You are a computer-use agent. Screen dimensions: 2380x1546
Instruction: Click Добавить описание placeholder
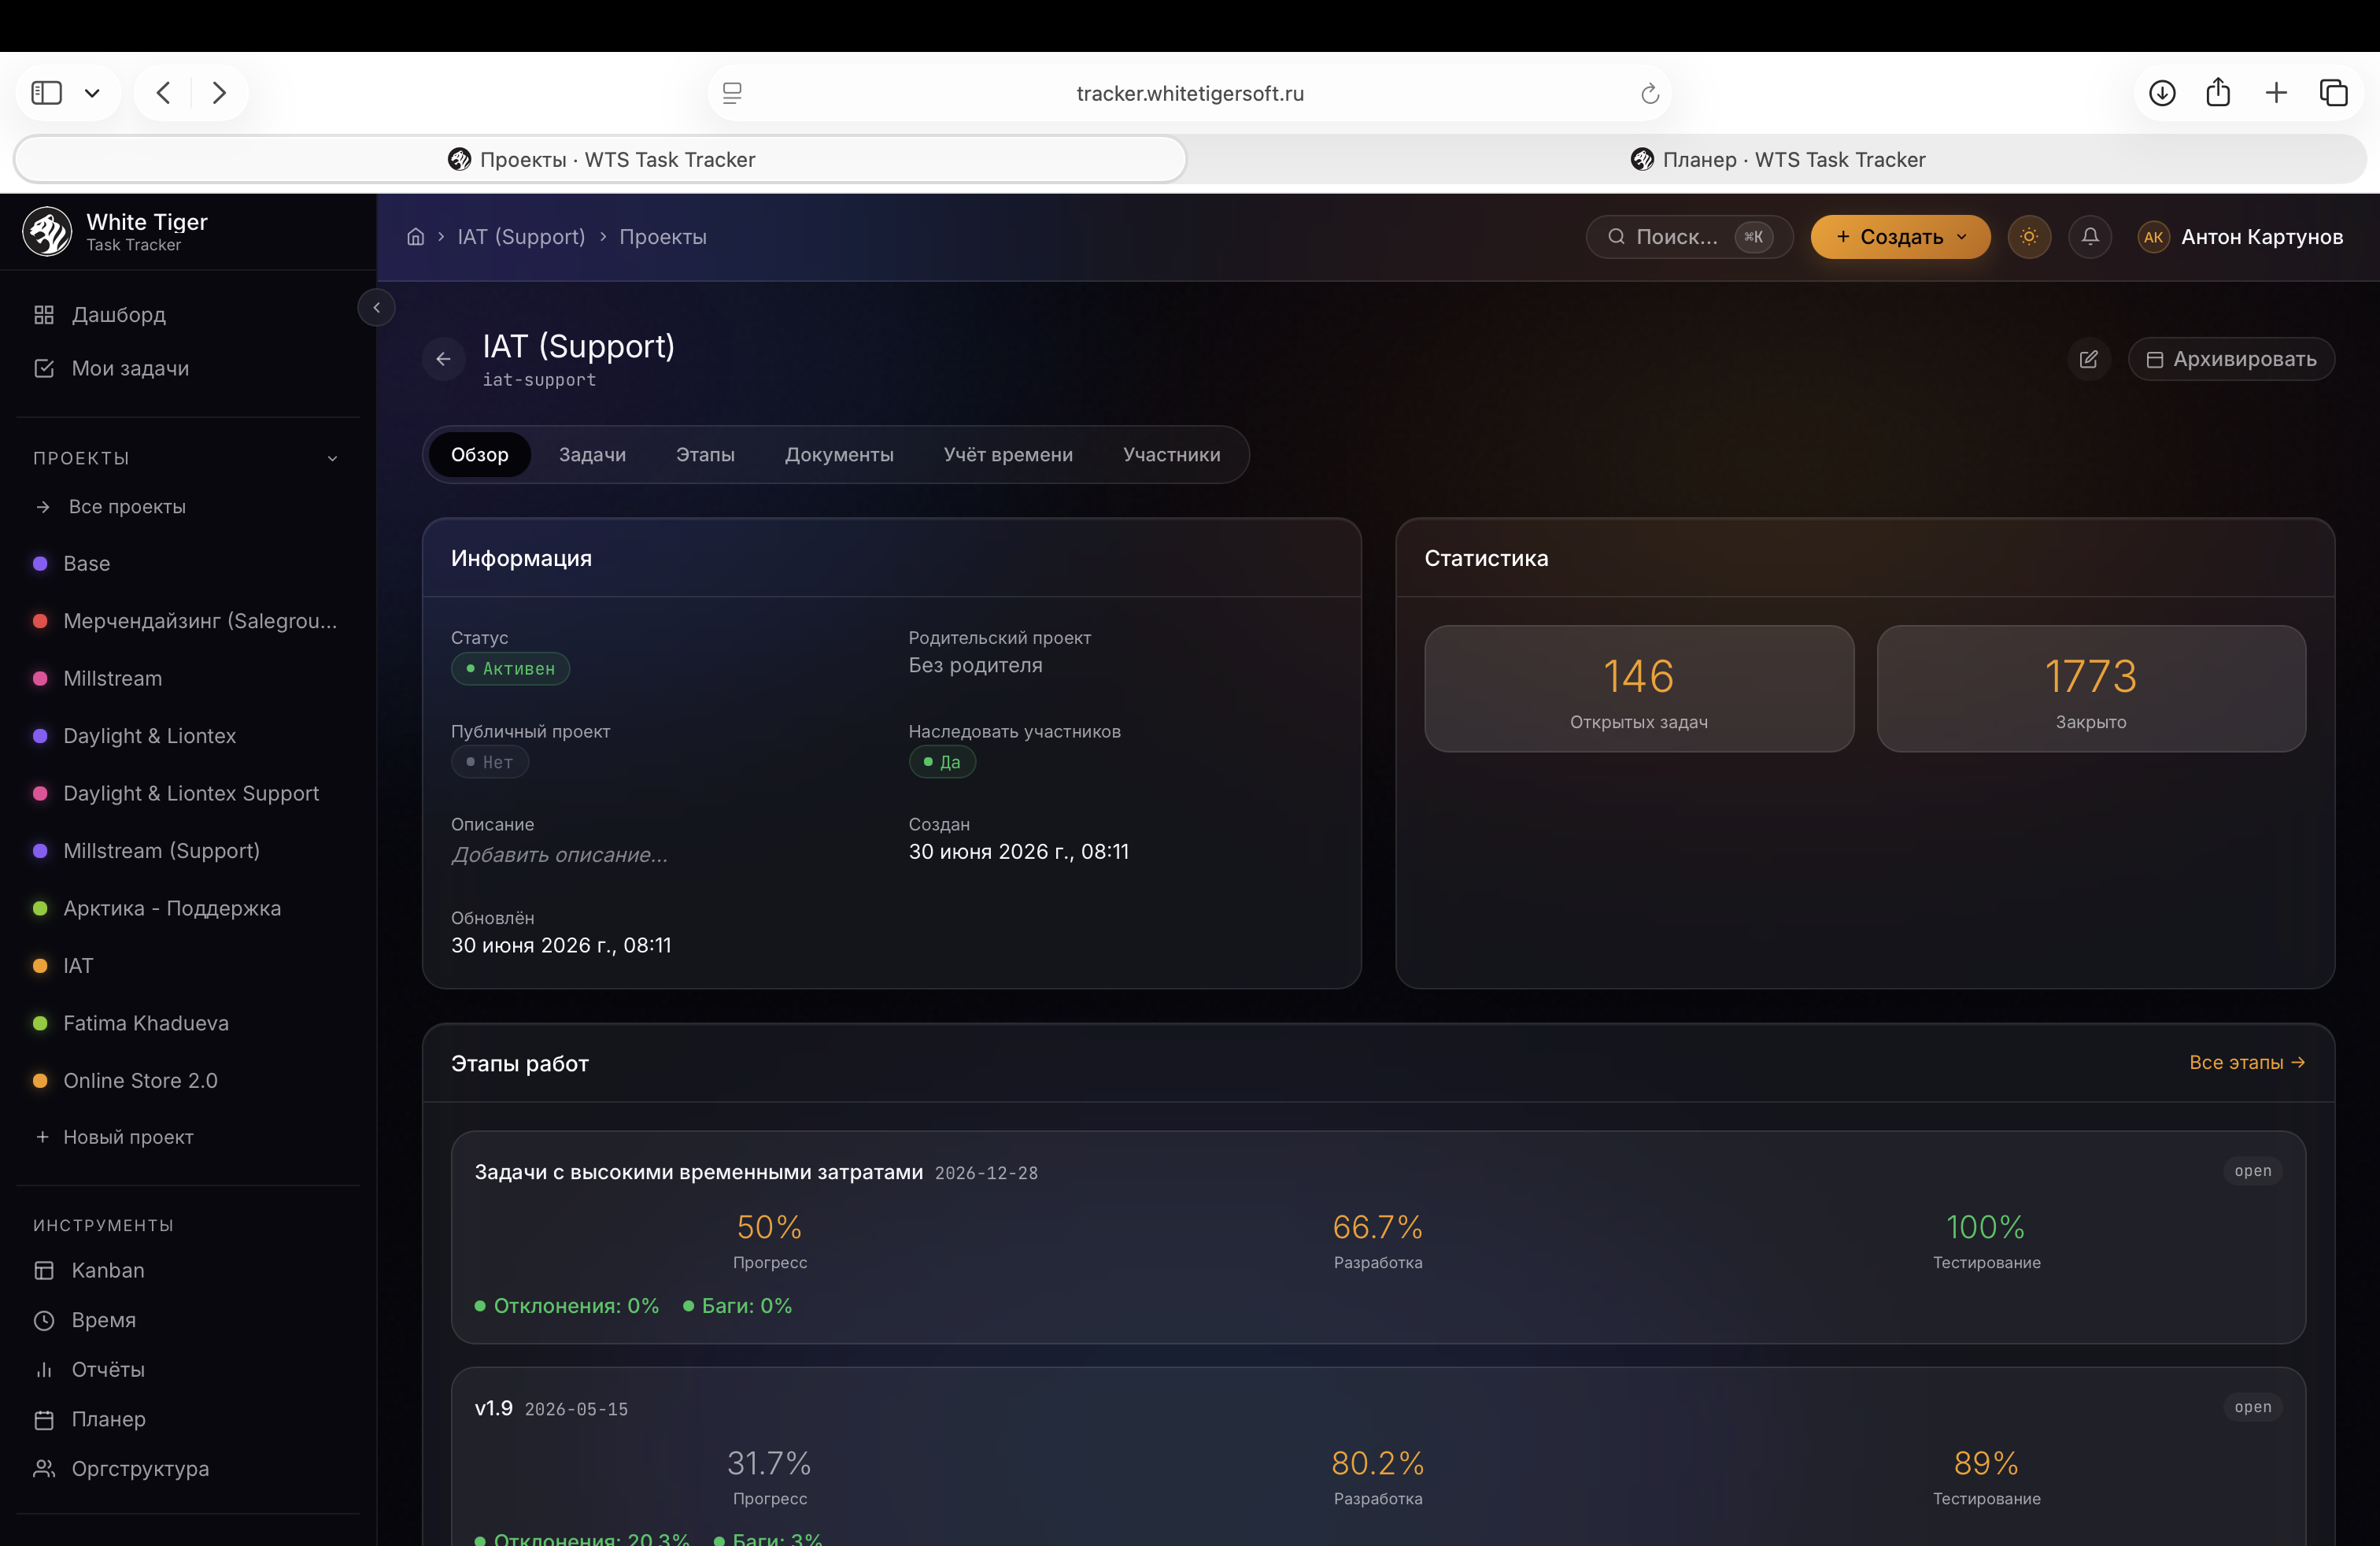(x=559, y=855)
